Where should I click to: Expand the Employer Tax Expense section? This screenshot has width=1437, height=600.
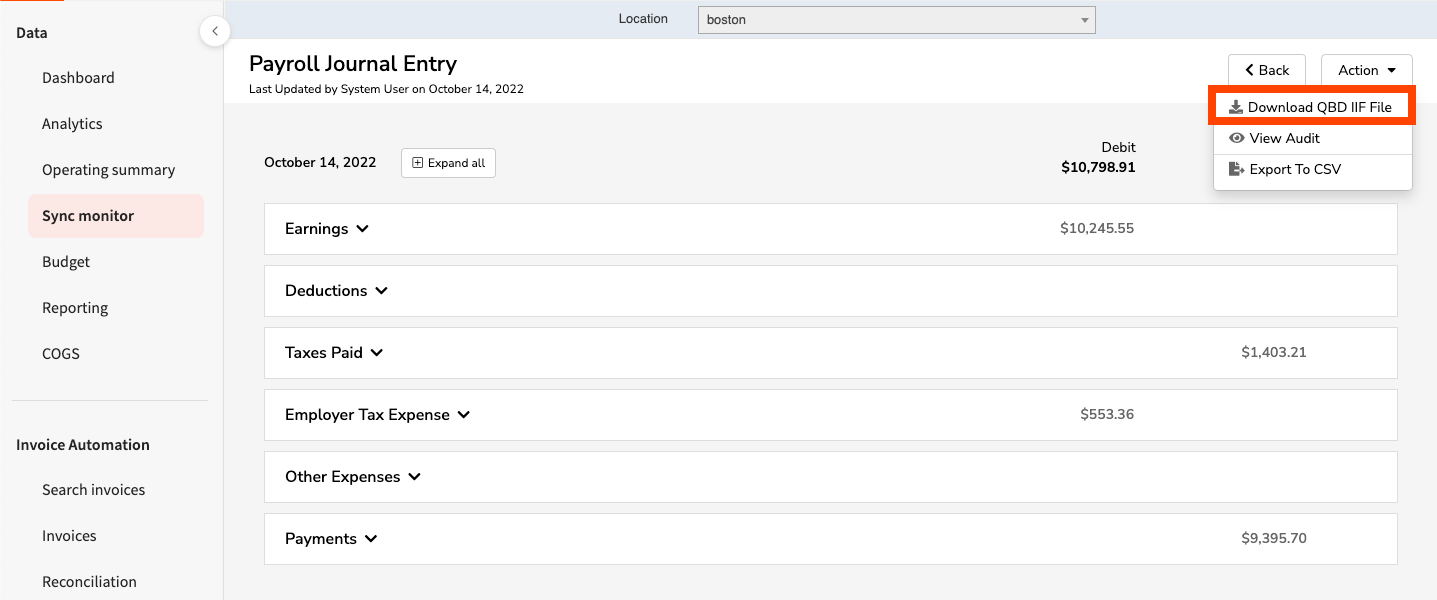[x=377, y=415]
